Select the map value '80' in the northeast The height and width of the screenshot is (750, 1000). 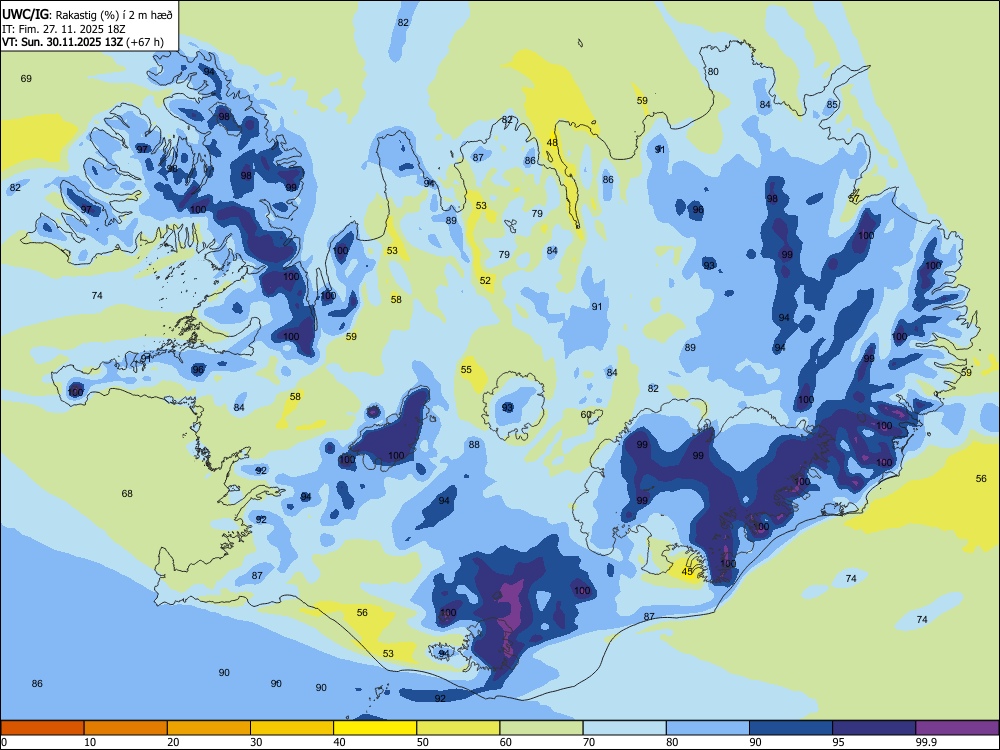coord(713,71)
